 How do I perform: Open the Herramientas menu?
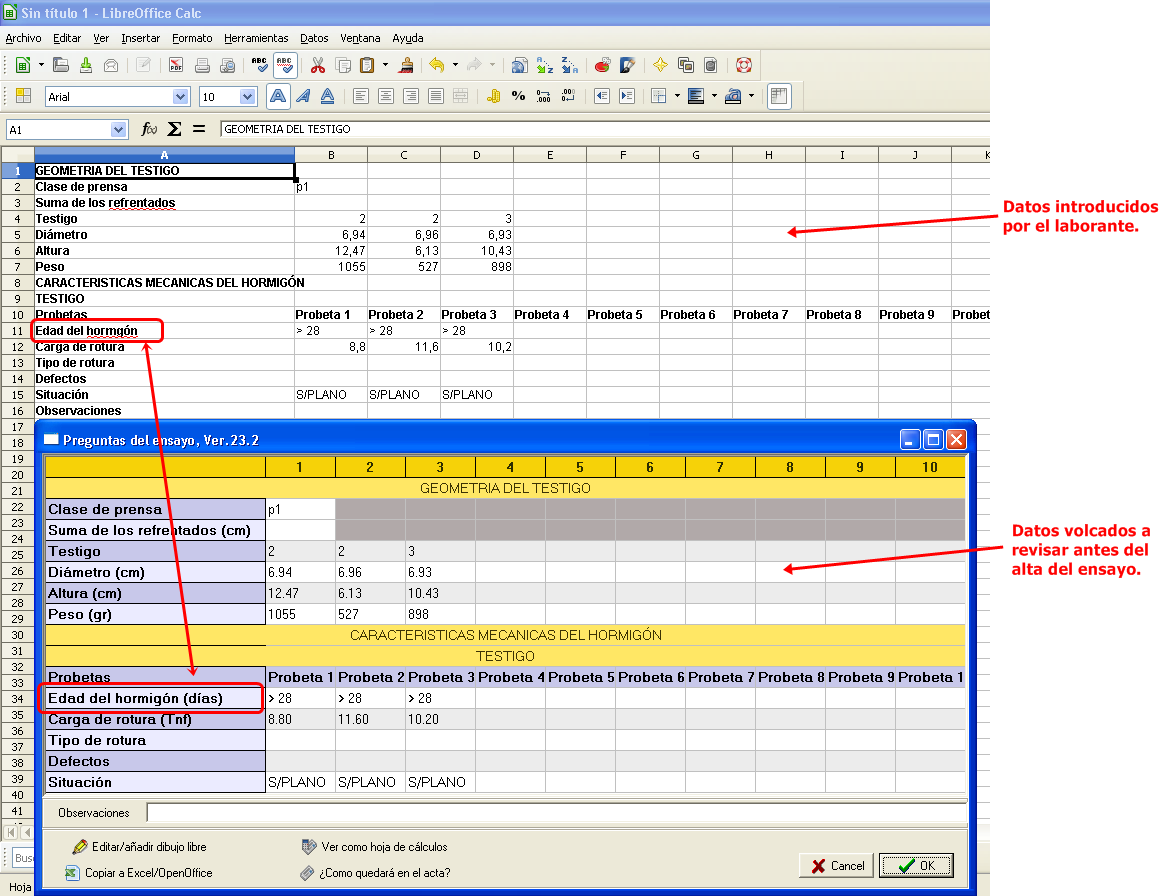coord(256,38)
